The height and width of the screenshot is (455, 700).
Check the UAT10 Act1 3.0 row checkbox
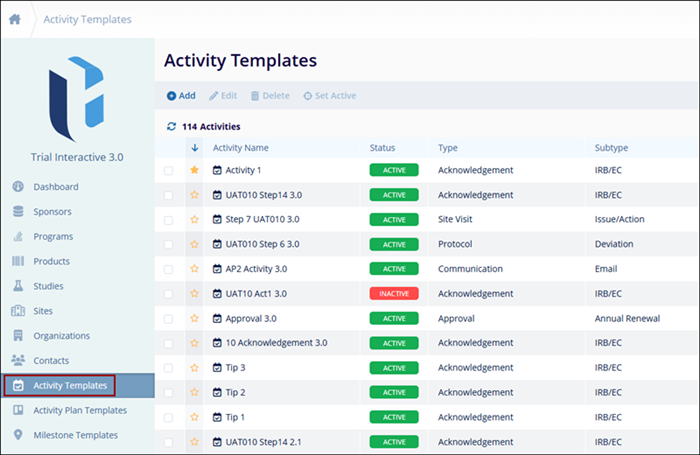tap(168, 294)
